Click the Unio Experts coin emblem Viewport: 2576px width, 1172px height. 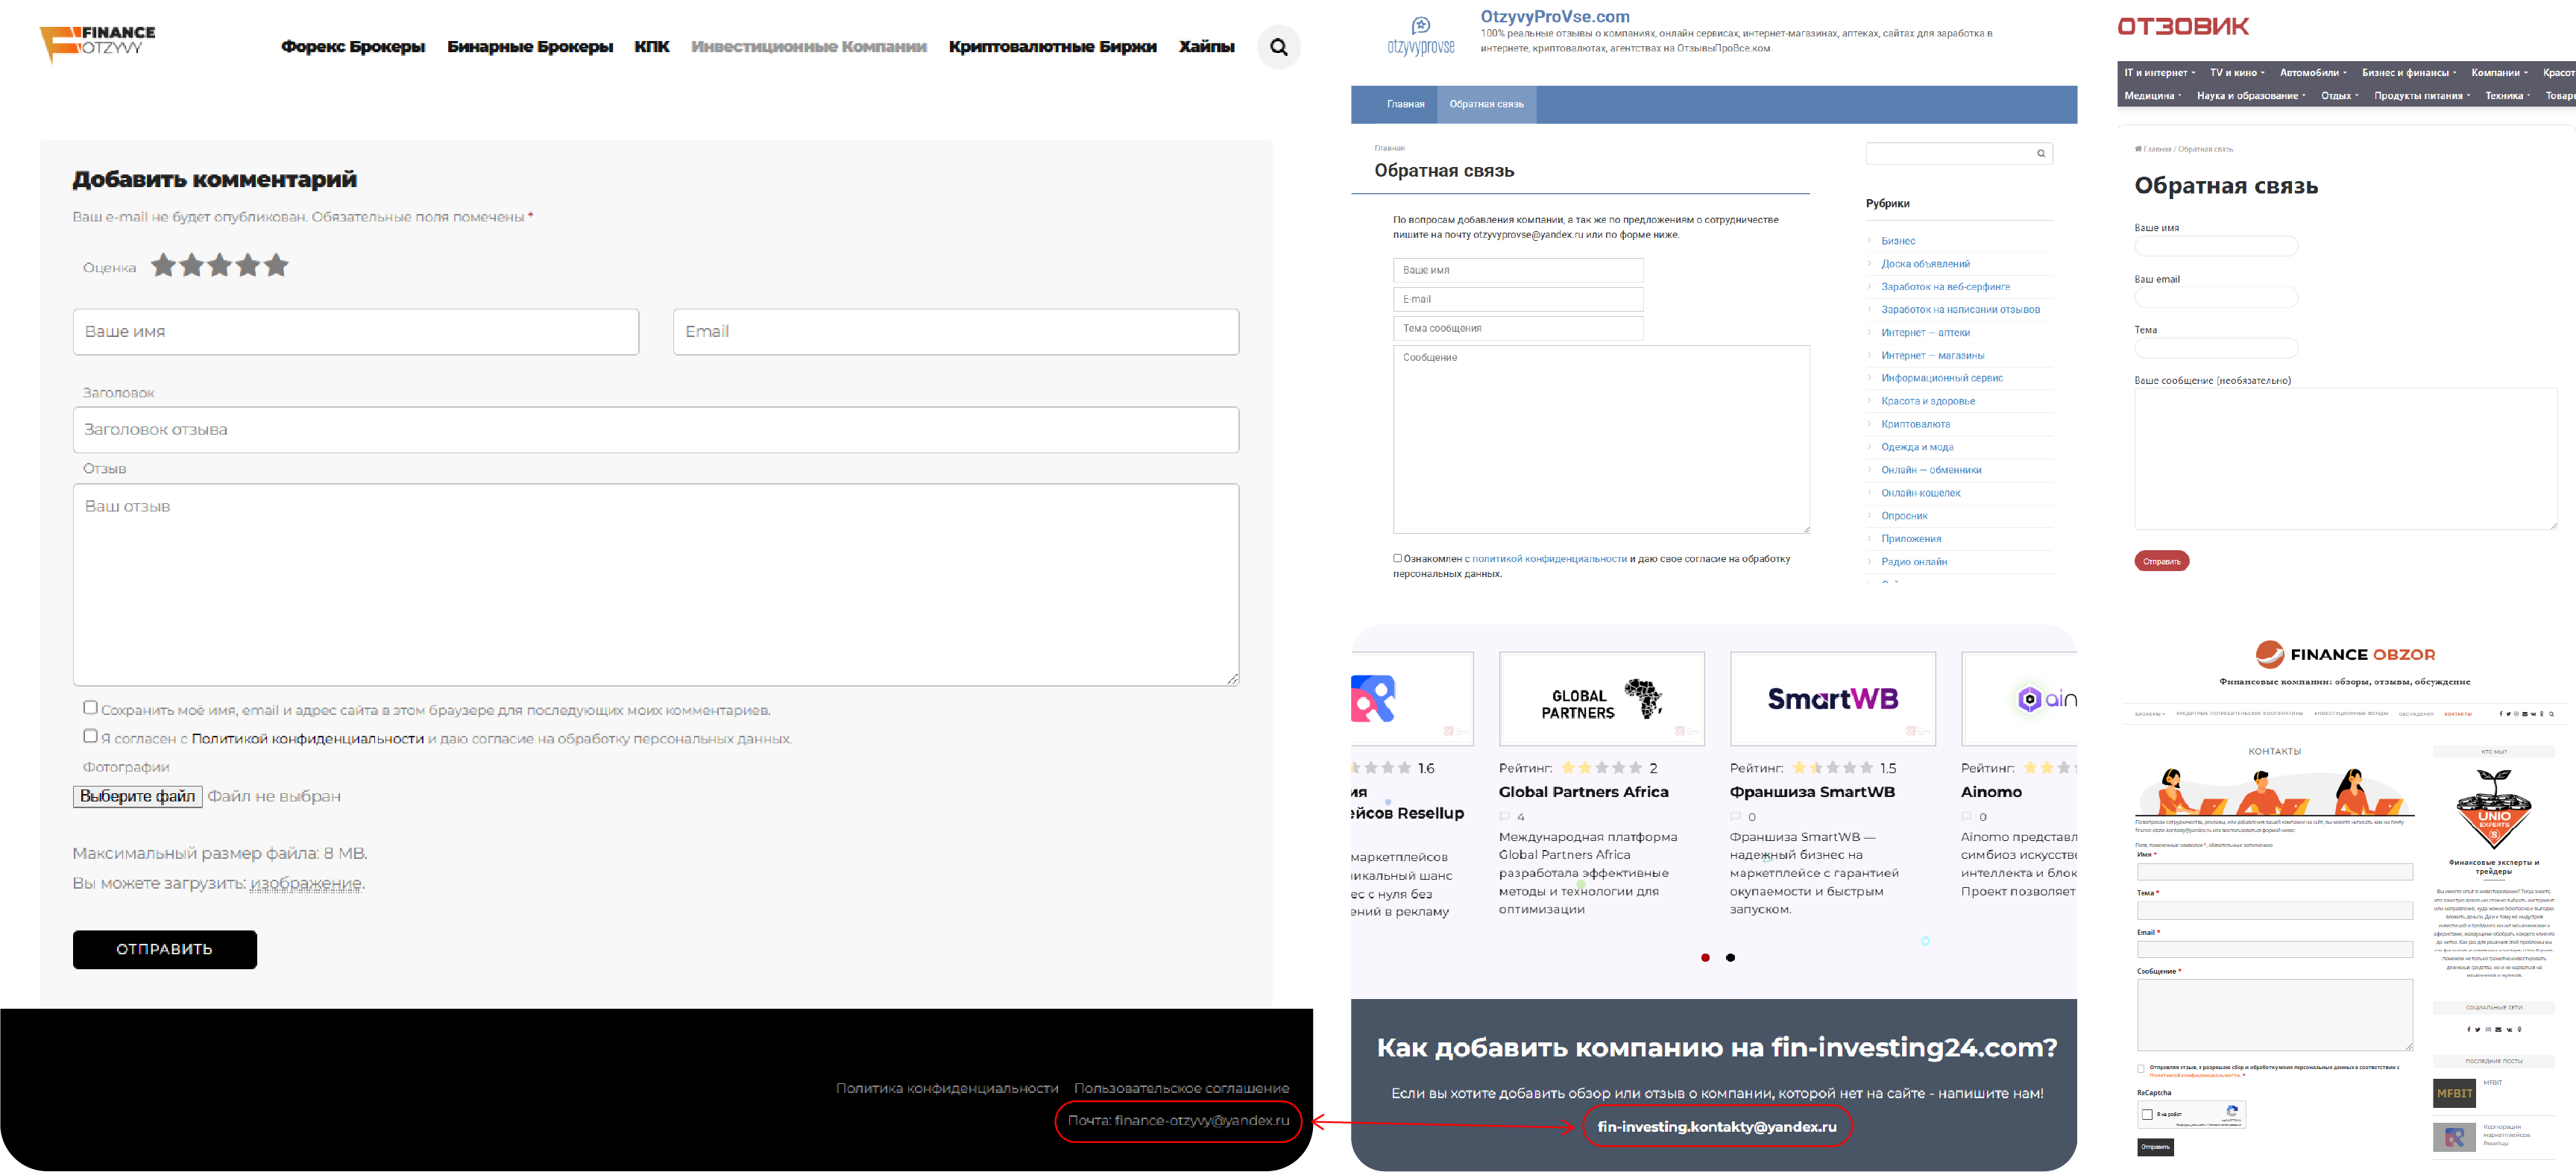tap(2493, 808)
